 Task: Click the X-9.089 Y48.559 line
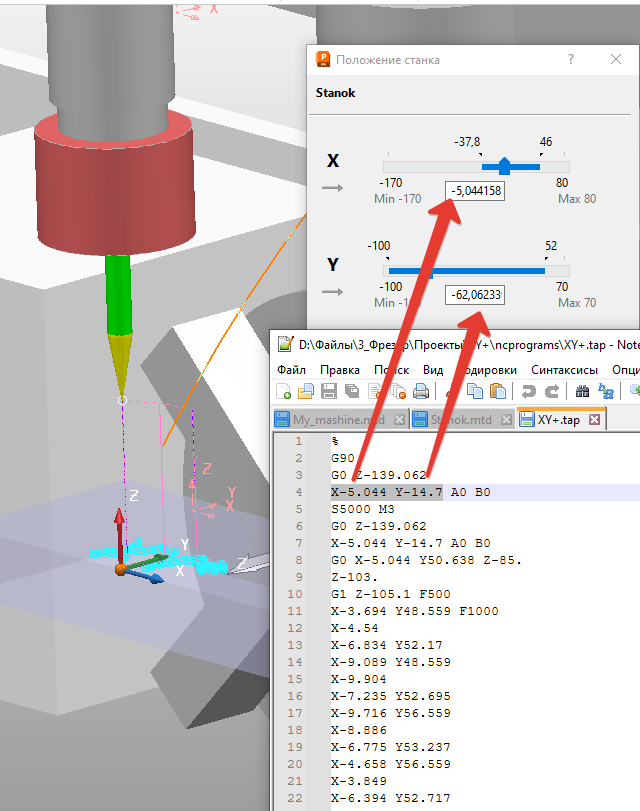(x=391, y=662)
